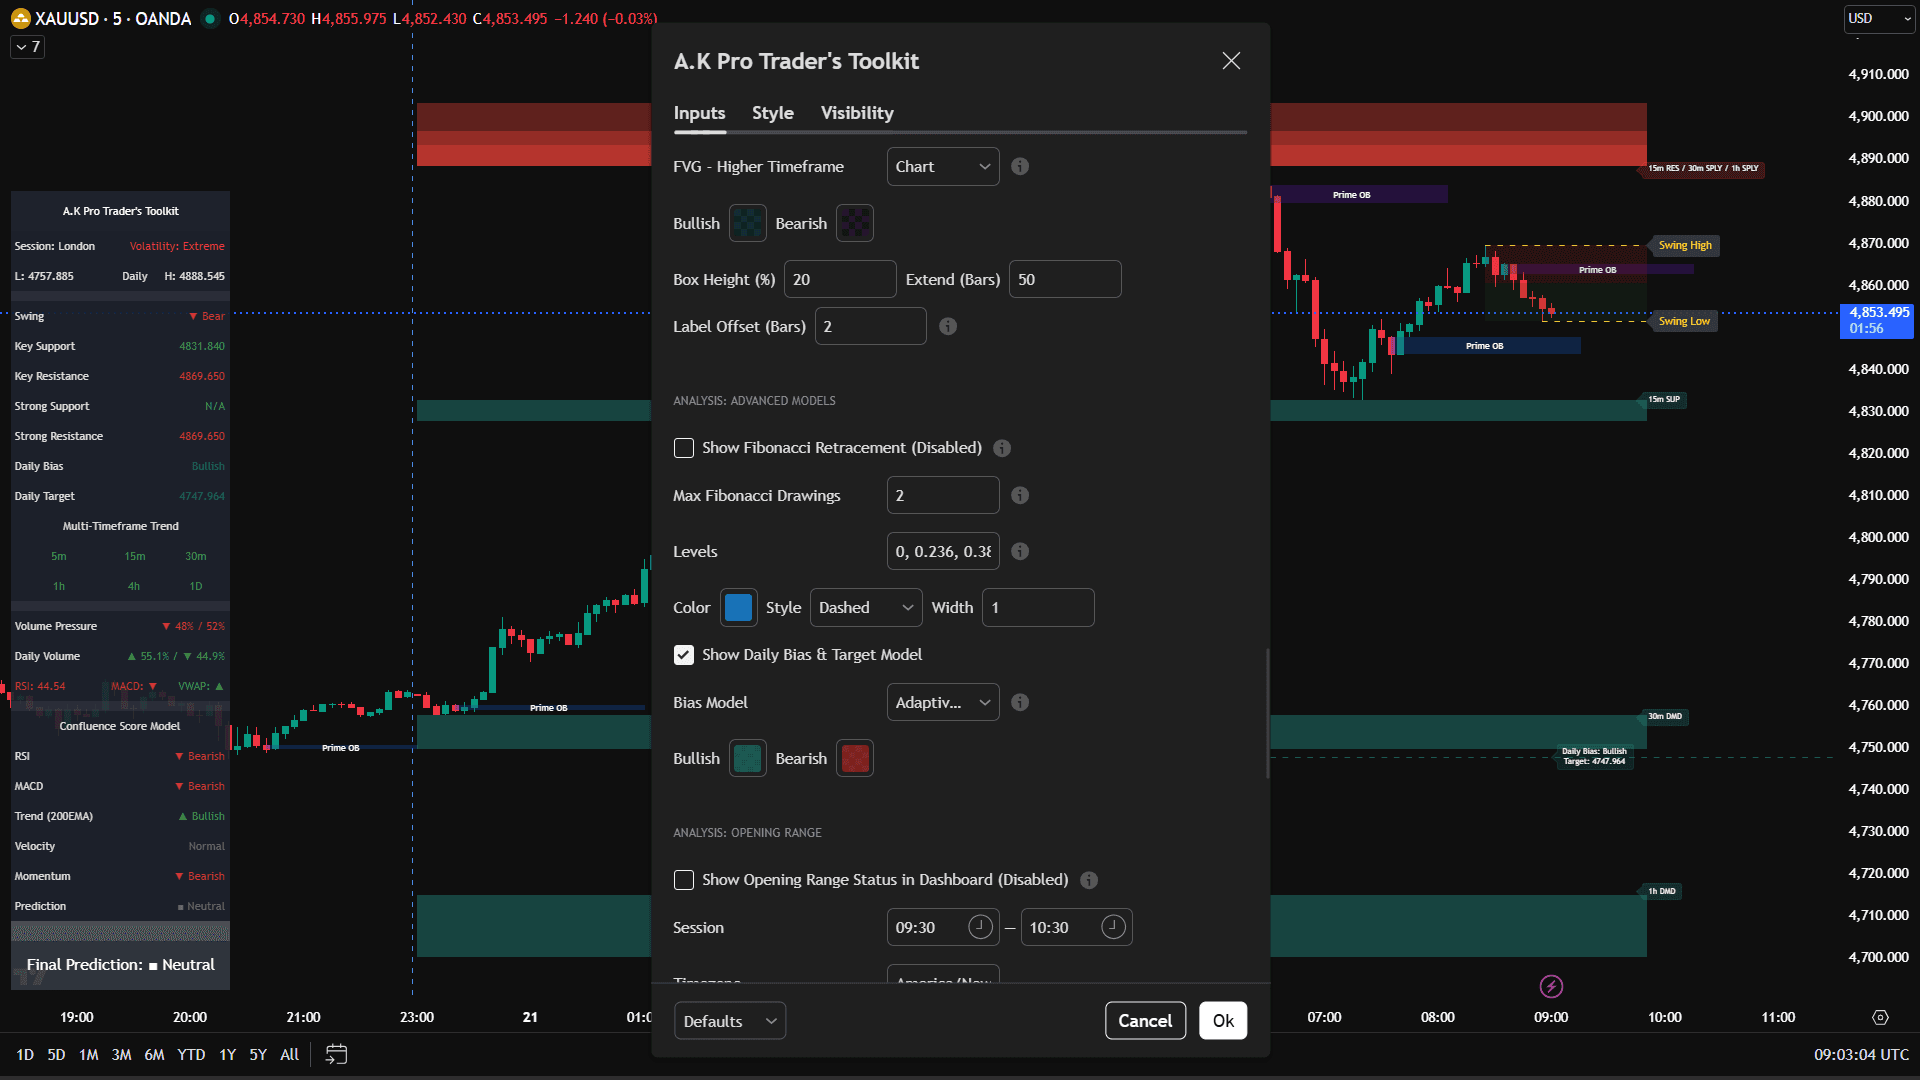1920x1080 pixels.
Task: Select the Box Height percentage field
Action: click(840, 279)
